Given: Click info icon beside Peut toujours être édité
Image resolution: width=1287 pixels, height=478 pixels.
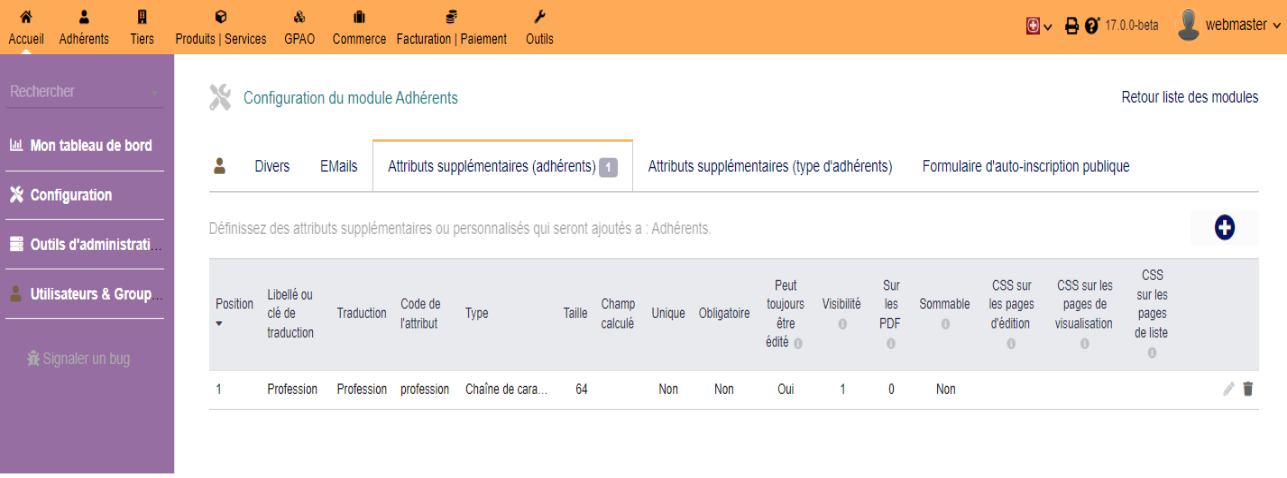Looking at the screenshot, I should pos(799,343).
